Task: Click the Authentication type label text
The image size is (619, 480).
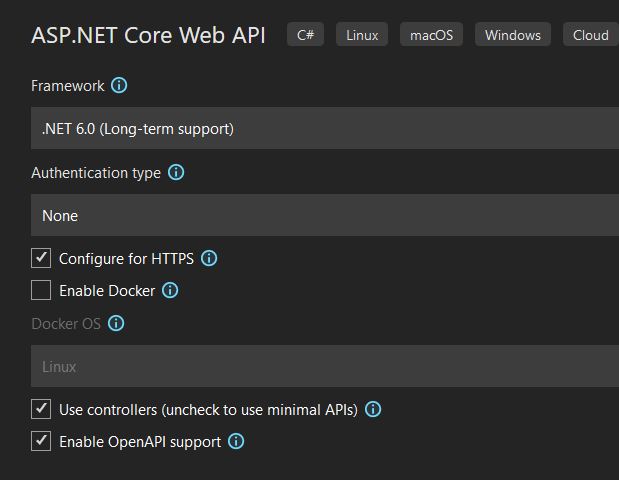Action: click(96, 173)
